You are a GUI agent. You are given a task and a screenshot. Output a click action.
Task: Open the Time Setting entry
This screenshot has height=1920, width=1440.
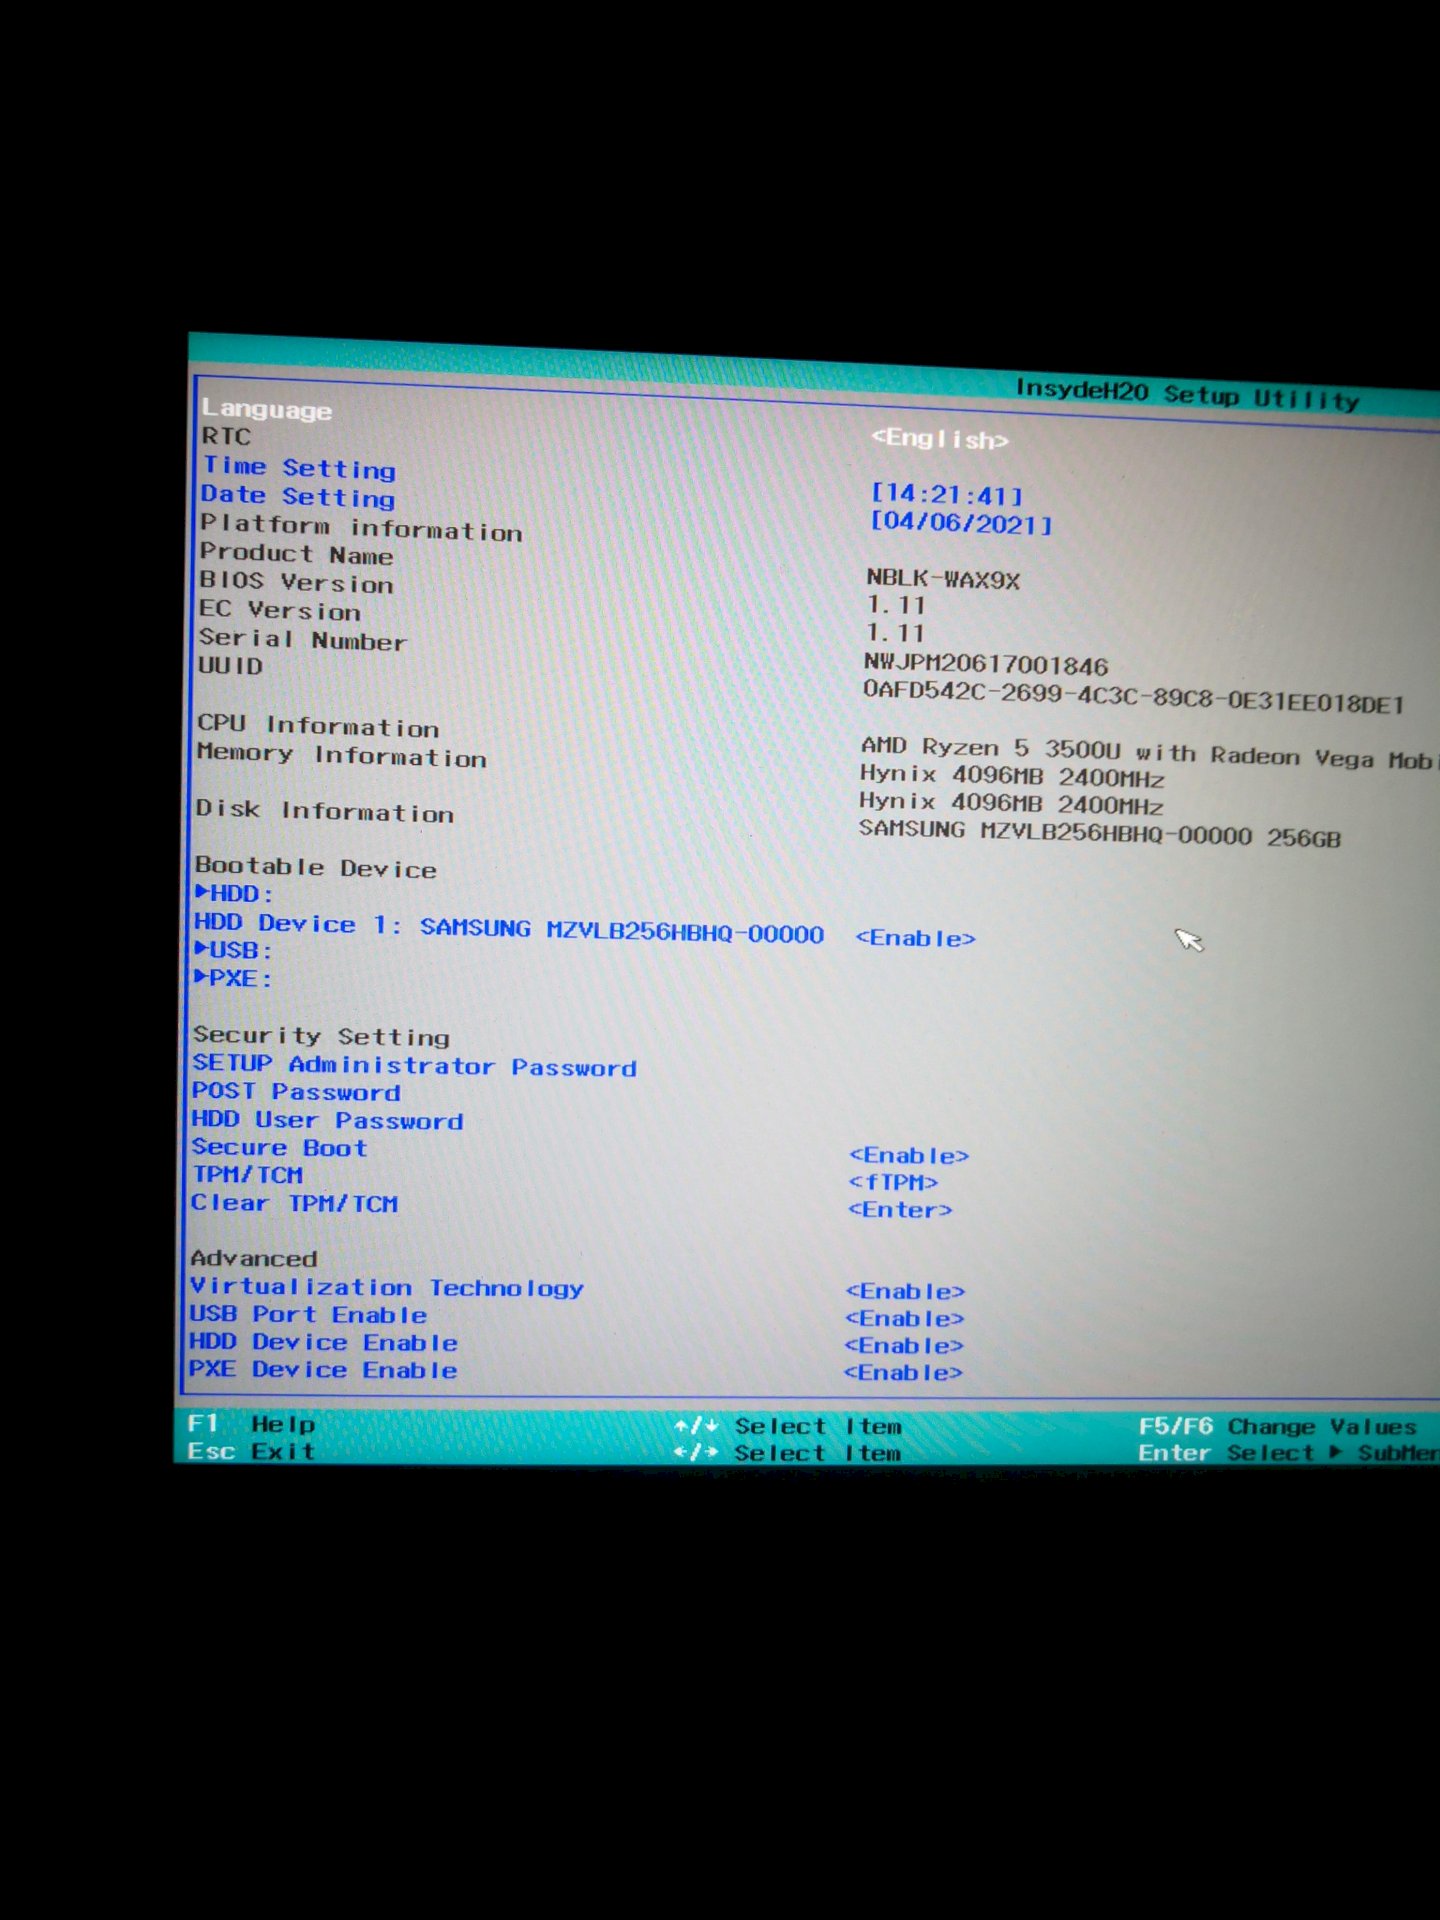[299, 467]
